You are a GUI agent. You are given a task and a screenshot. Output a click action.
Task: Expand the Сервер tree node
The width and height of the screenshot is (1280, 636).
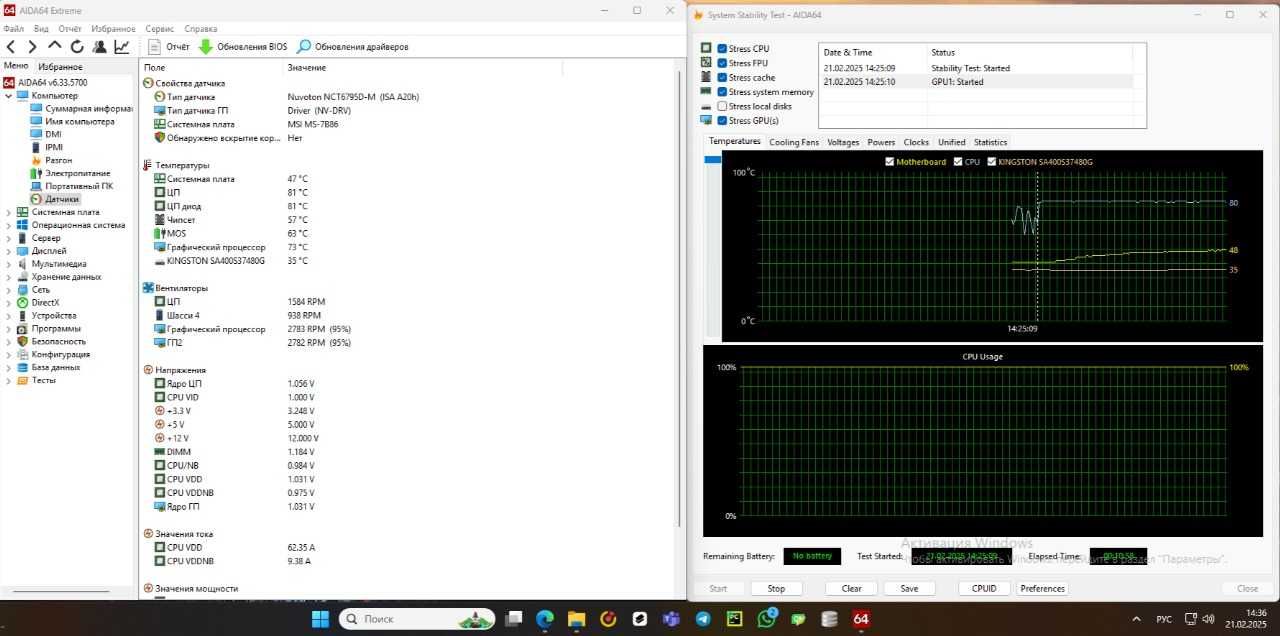pyautogui.click(x=9, y=238)
